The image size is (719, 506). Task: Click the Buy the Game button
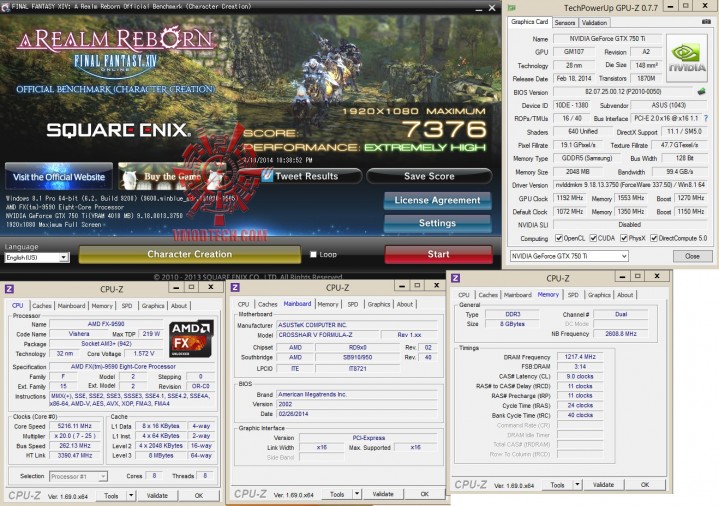click(172, 177)
